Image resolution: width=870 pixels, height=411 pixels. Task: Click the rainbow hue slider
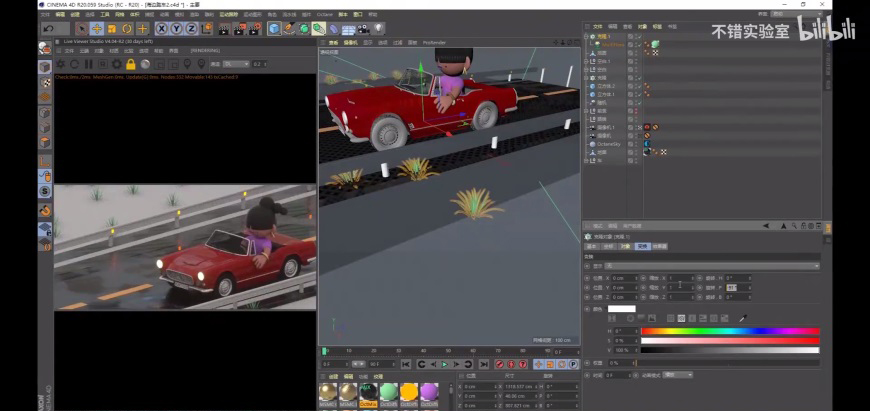point(730,331)
